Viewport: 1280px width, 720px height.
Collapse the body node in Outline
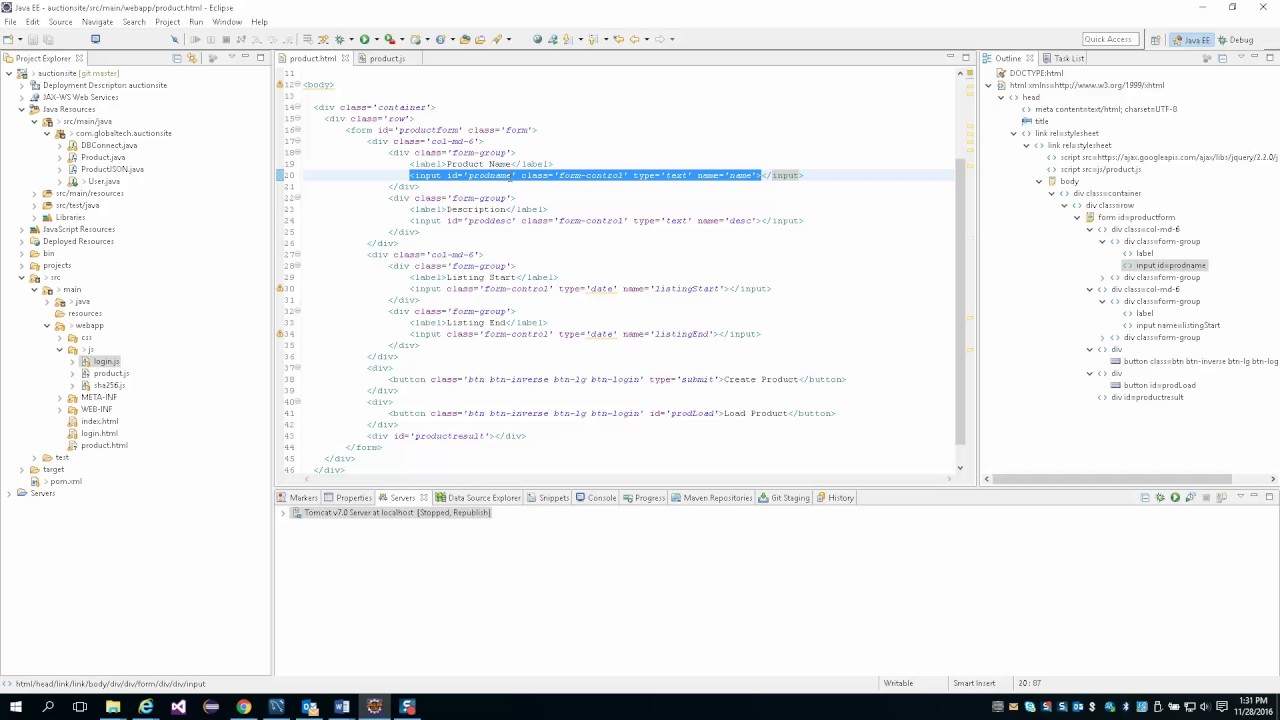(1038, 181)
